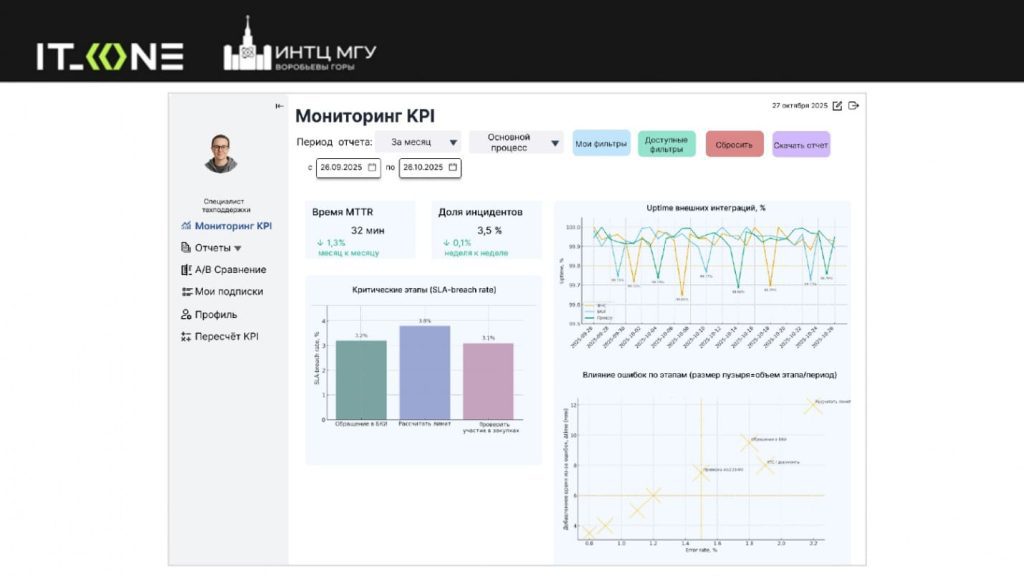Expand the Отчеты submenu arrow
Viewport: 1024px width, 576px height.
(238, 248)
